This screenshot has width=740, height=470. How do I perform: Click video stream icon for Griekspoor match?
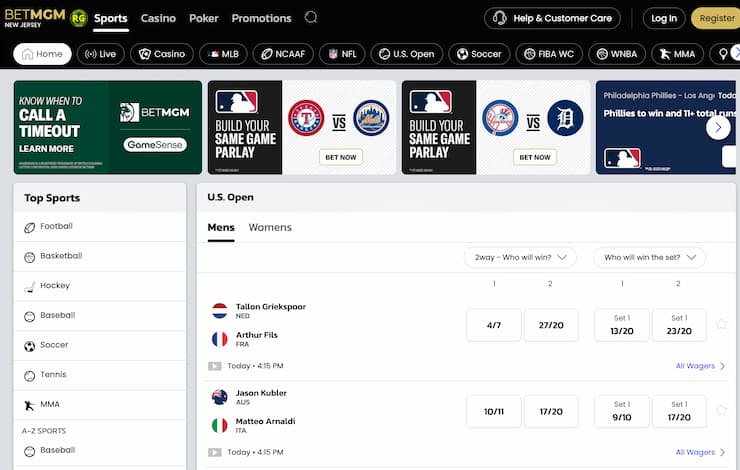[215, 366]
